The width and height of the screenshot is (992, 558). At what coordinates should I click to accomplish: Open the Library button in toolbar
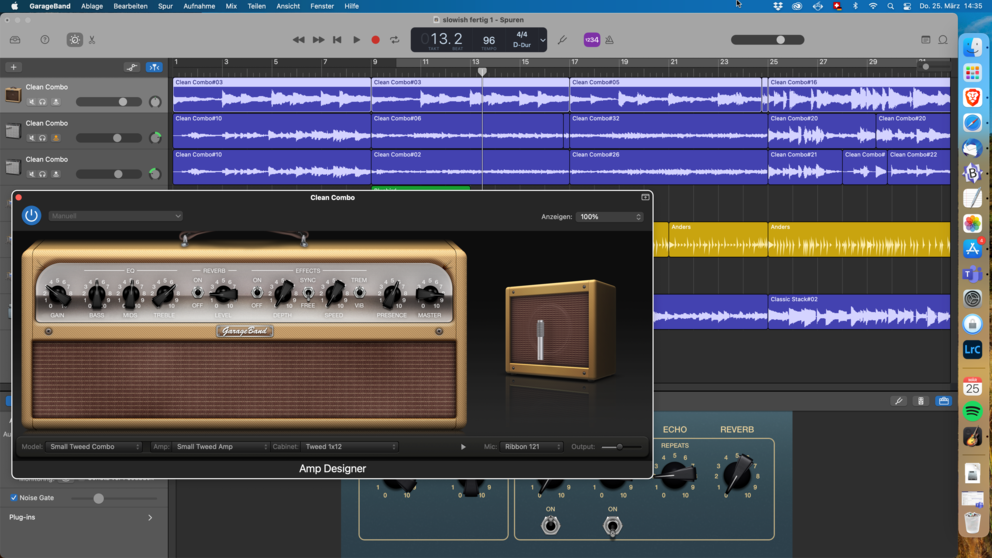pos(15,40)
